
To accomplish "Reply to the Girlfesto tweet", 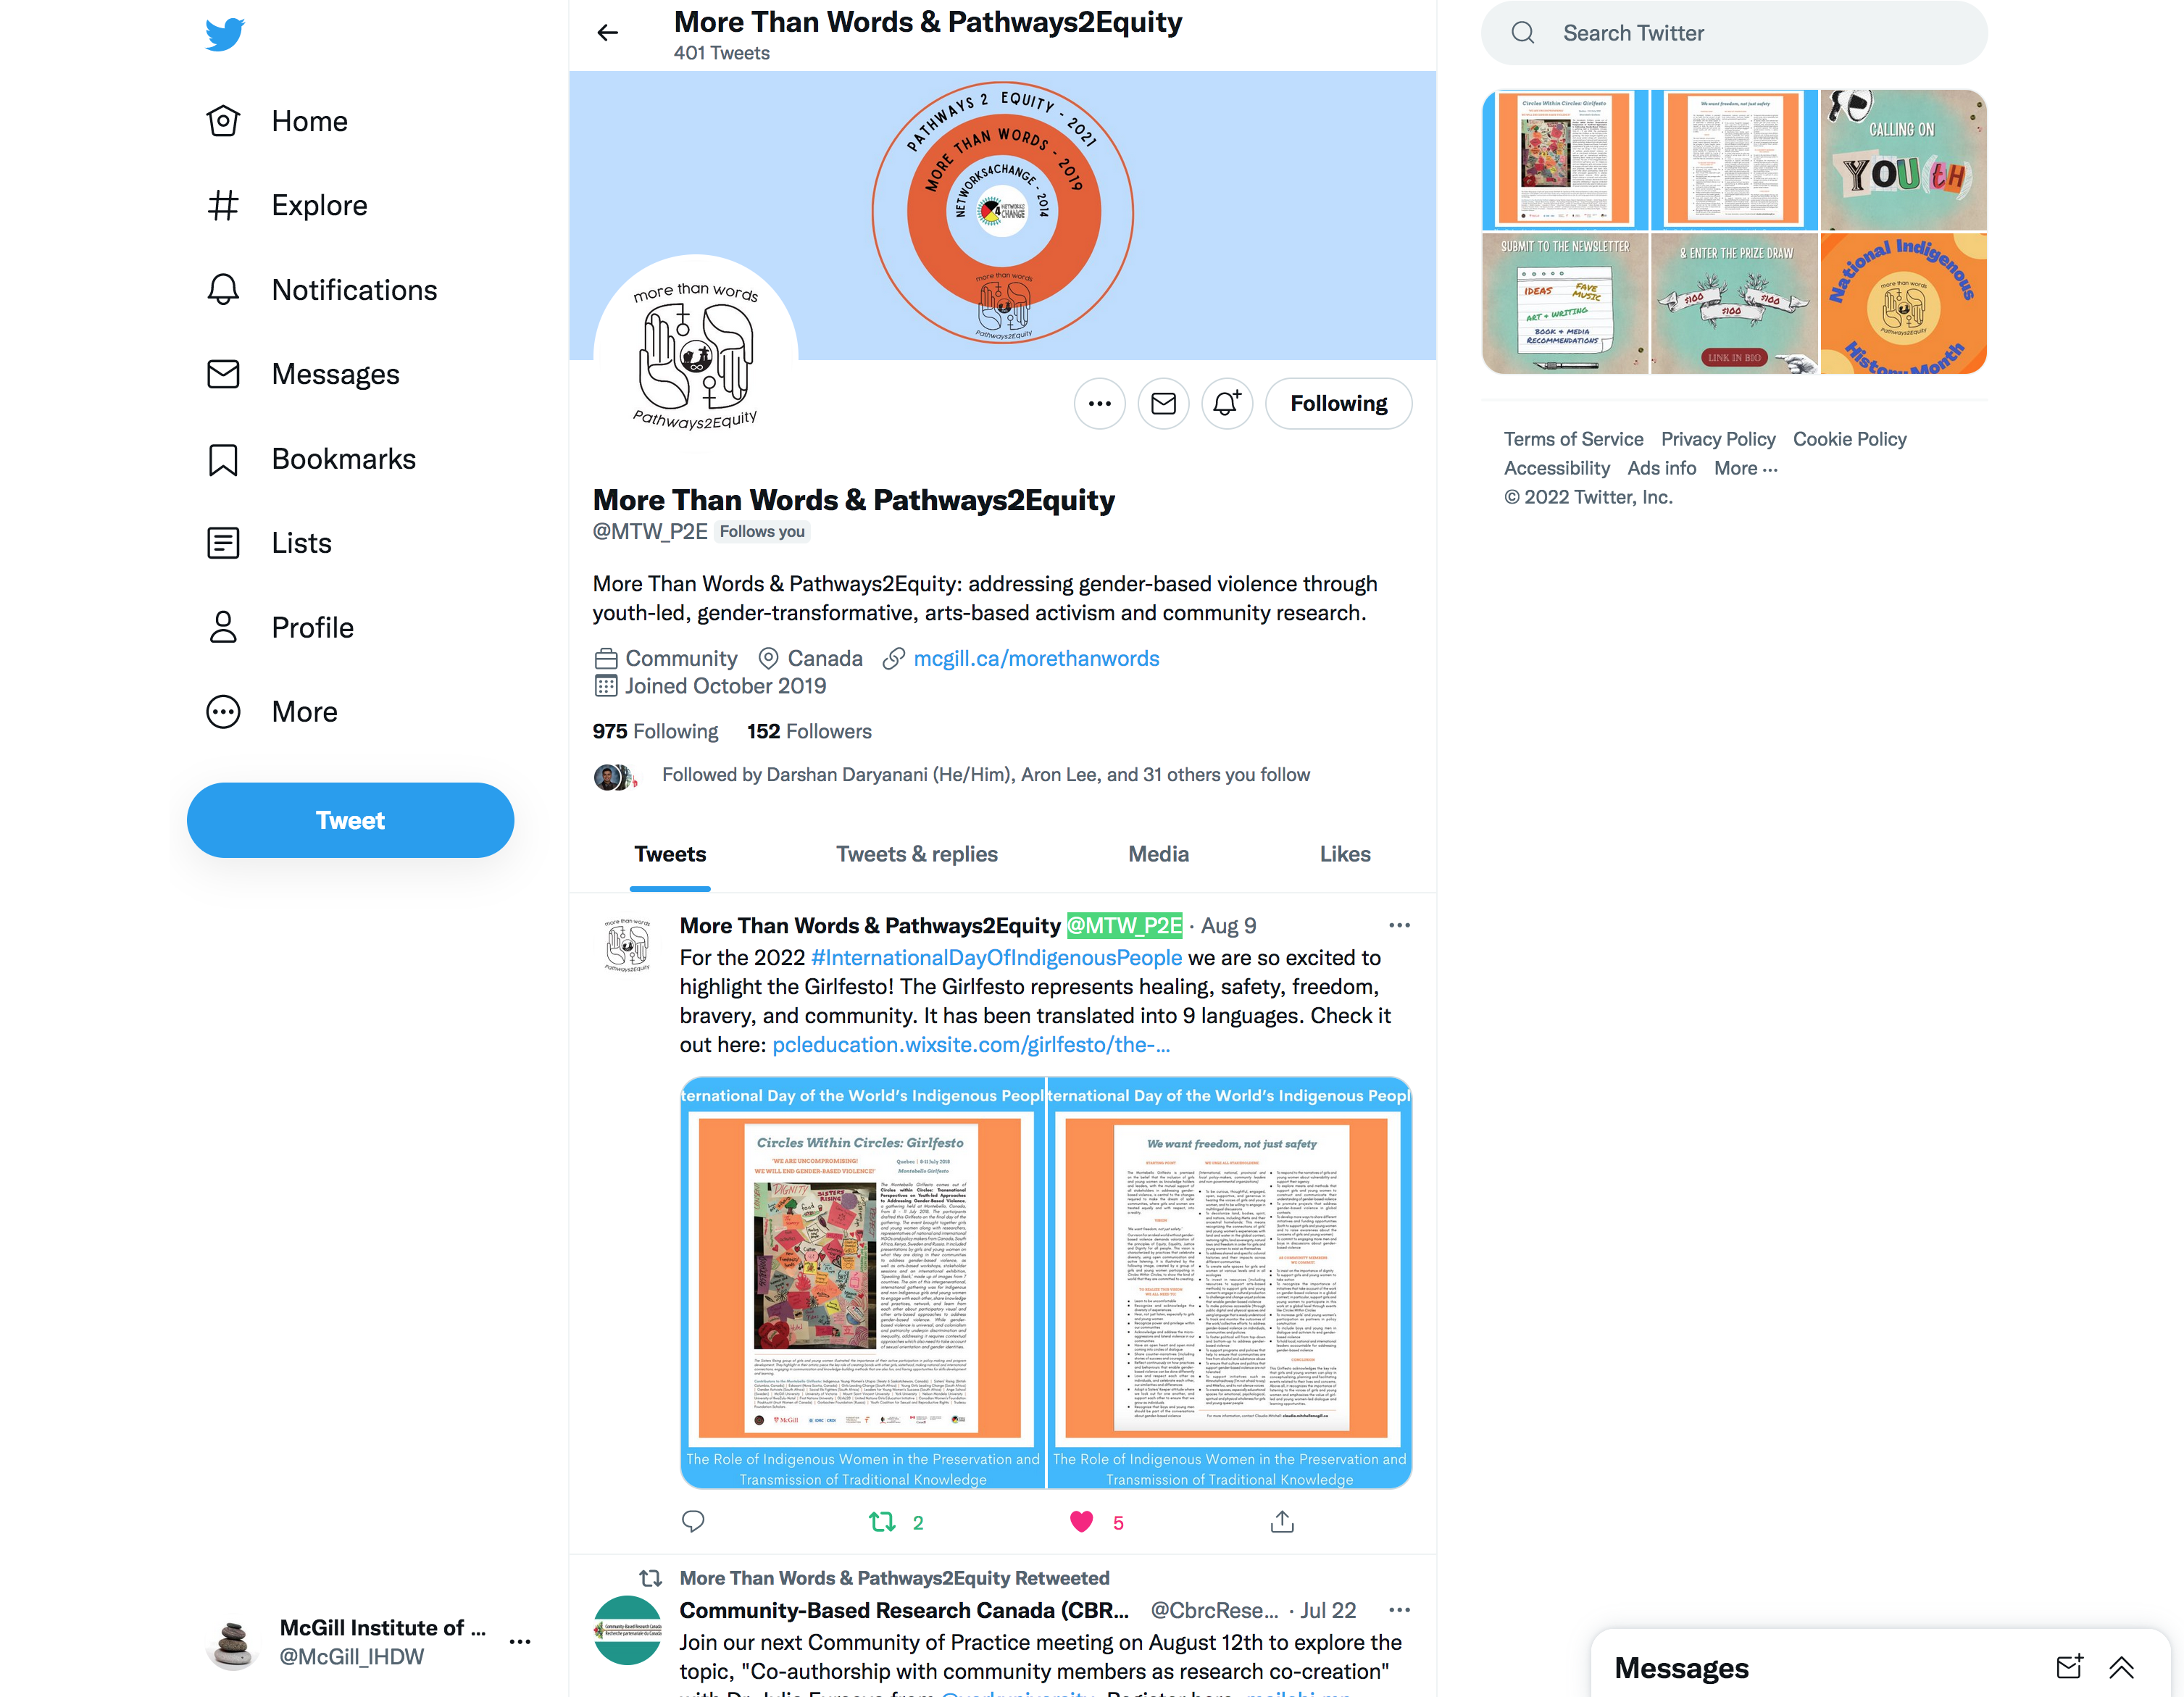I will pyautogui.click(x=693, y=1522).
